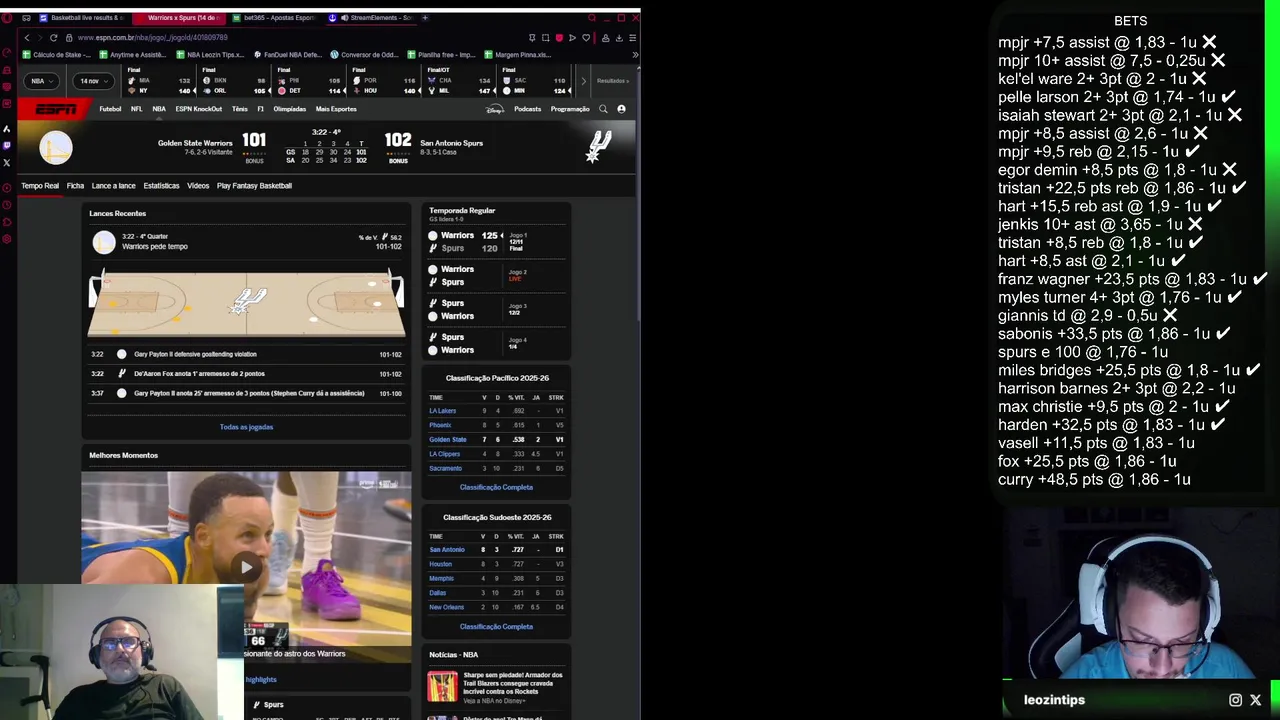Open the Lance a lance tab

[113, 186]
